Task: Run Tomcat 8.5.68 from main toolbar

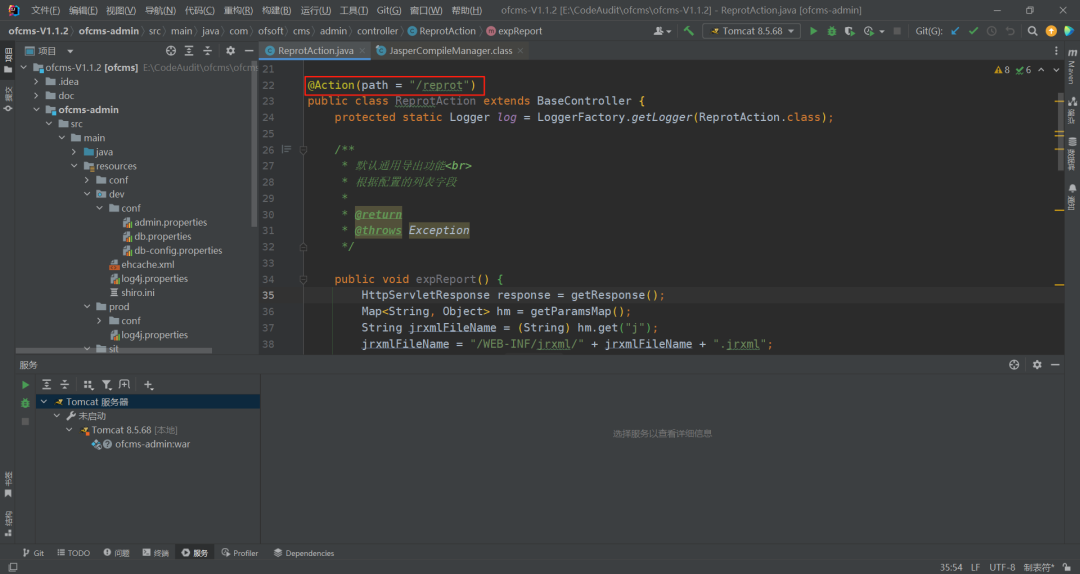Action: [813, 31]
